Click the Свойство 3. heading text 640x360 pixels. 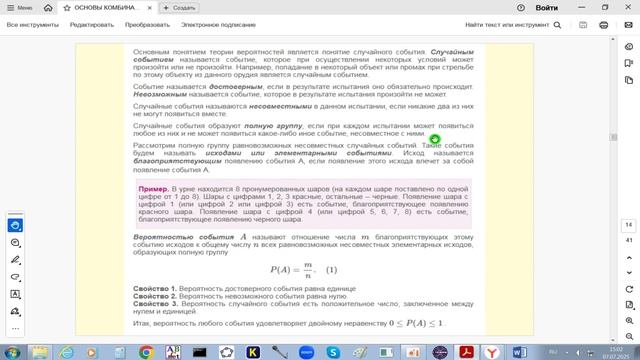156,304
